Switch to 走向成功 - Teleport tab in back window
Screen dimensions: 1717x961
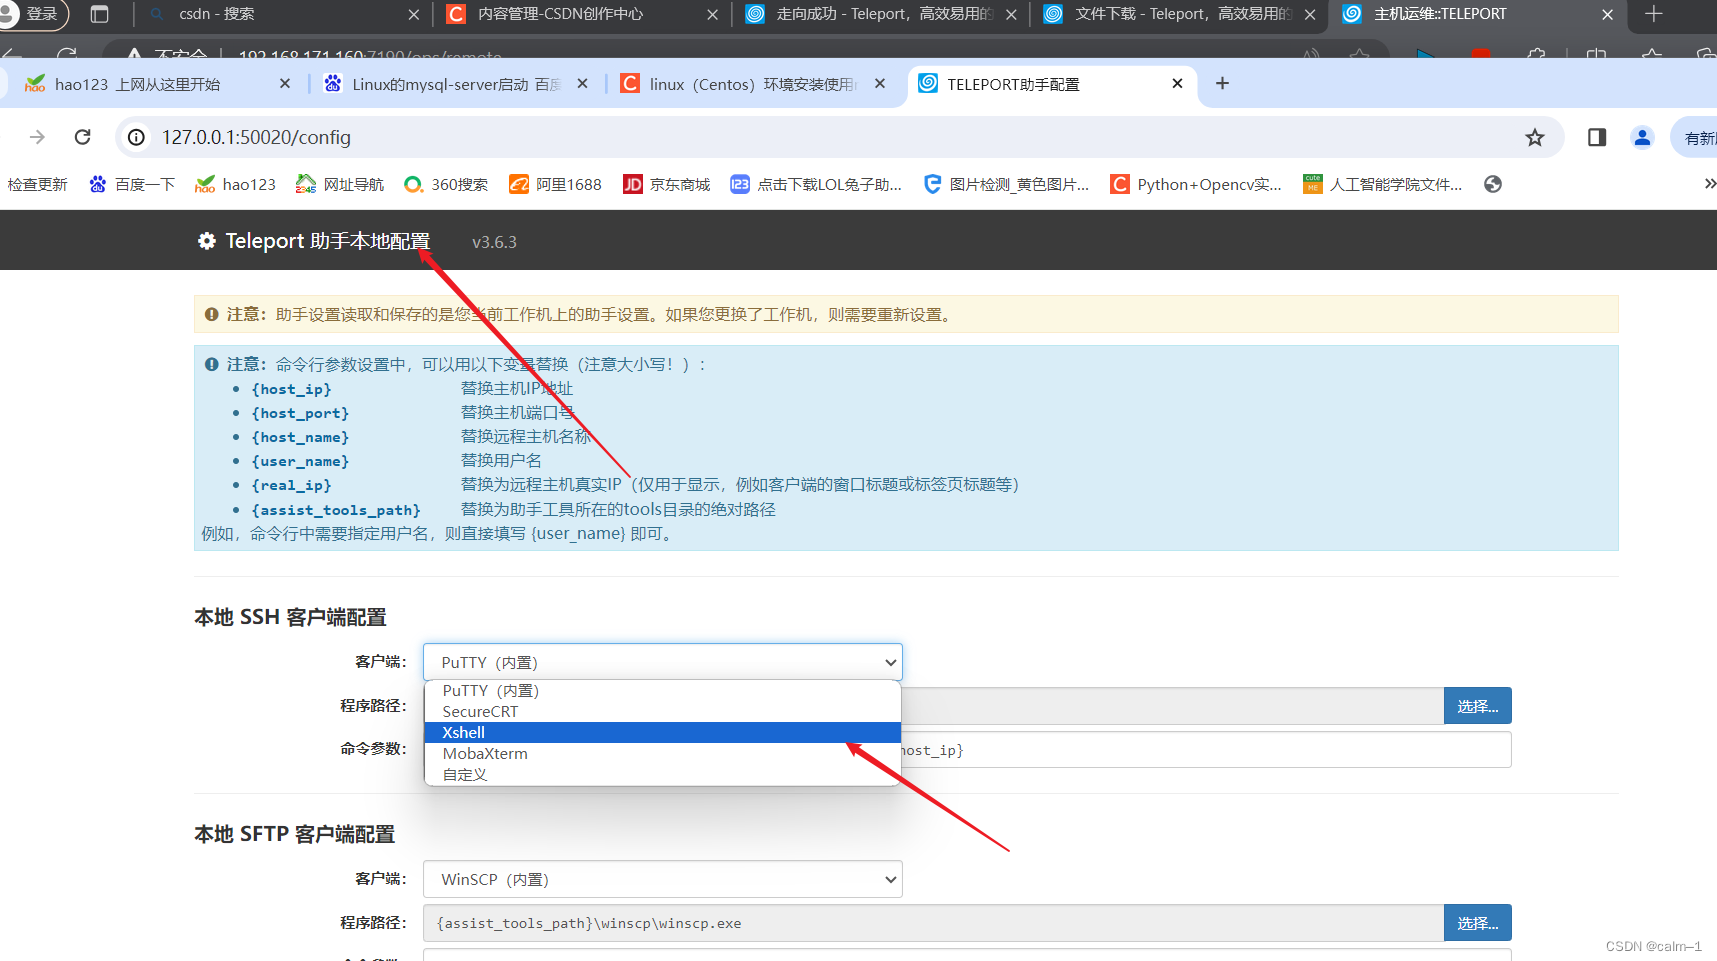880,14
